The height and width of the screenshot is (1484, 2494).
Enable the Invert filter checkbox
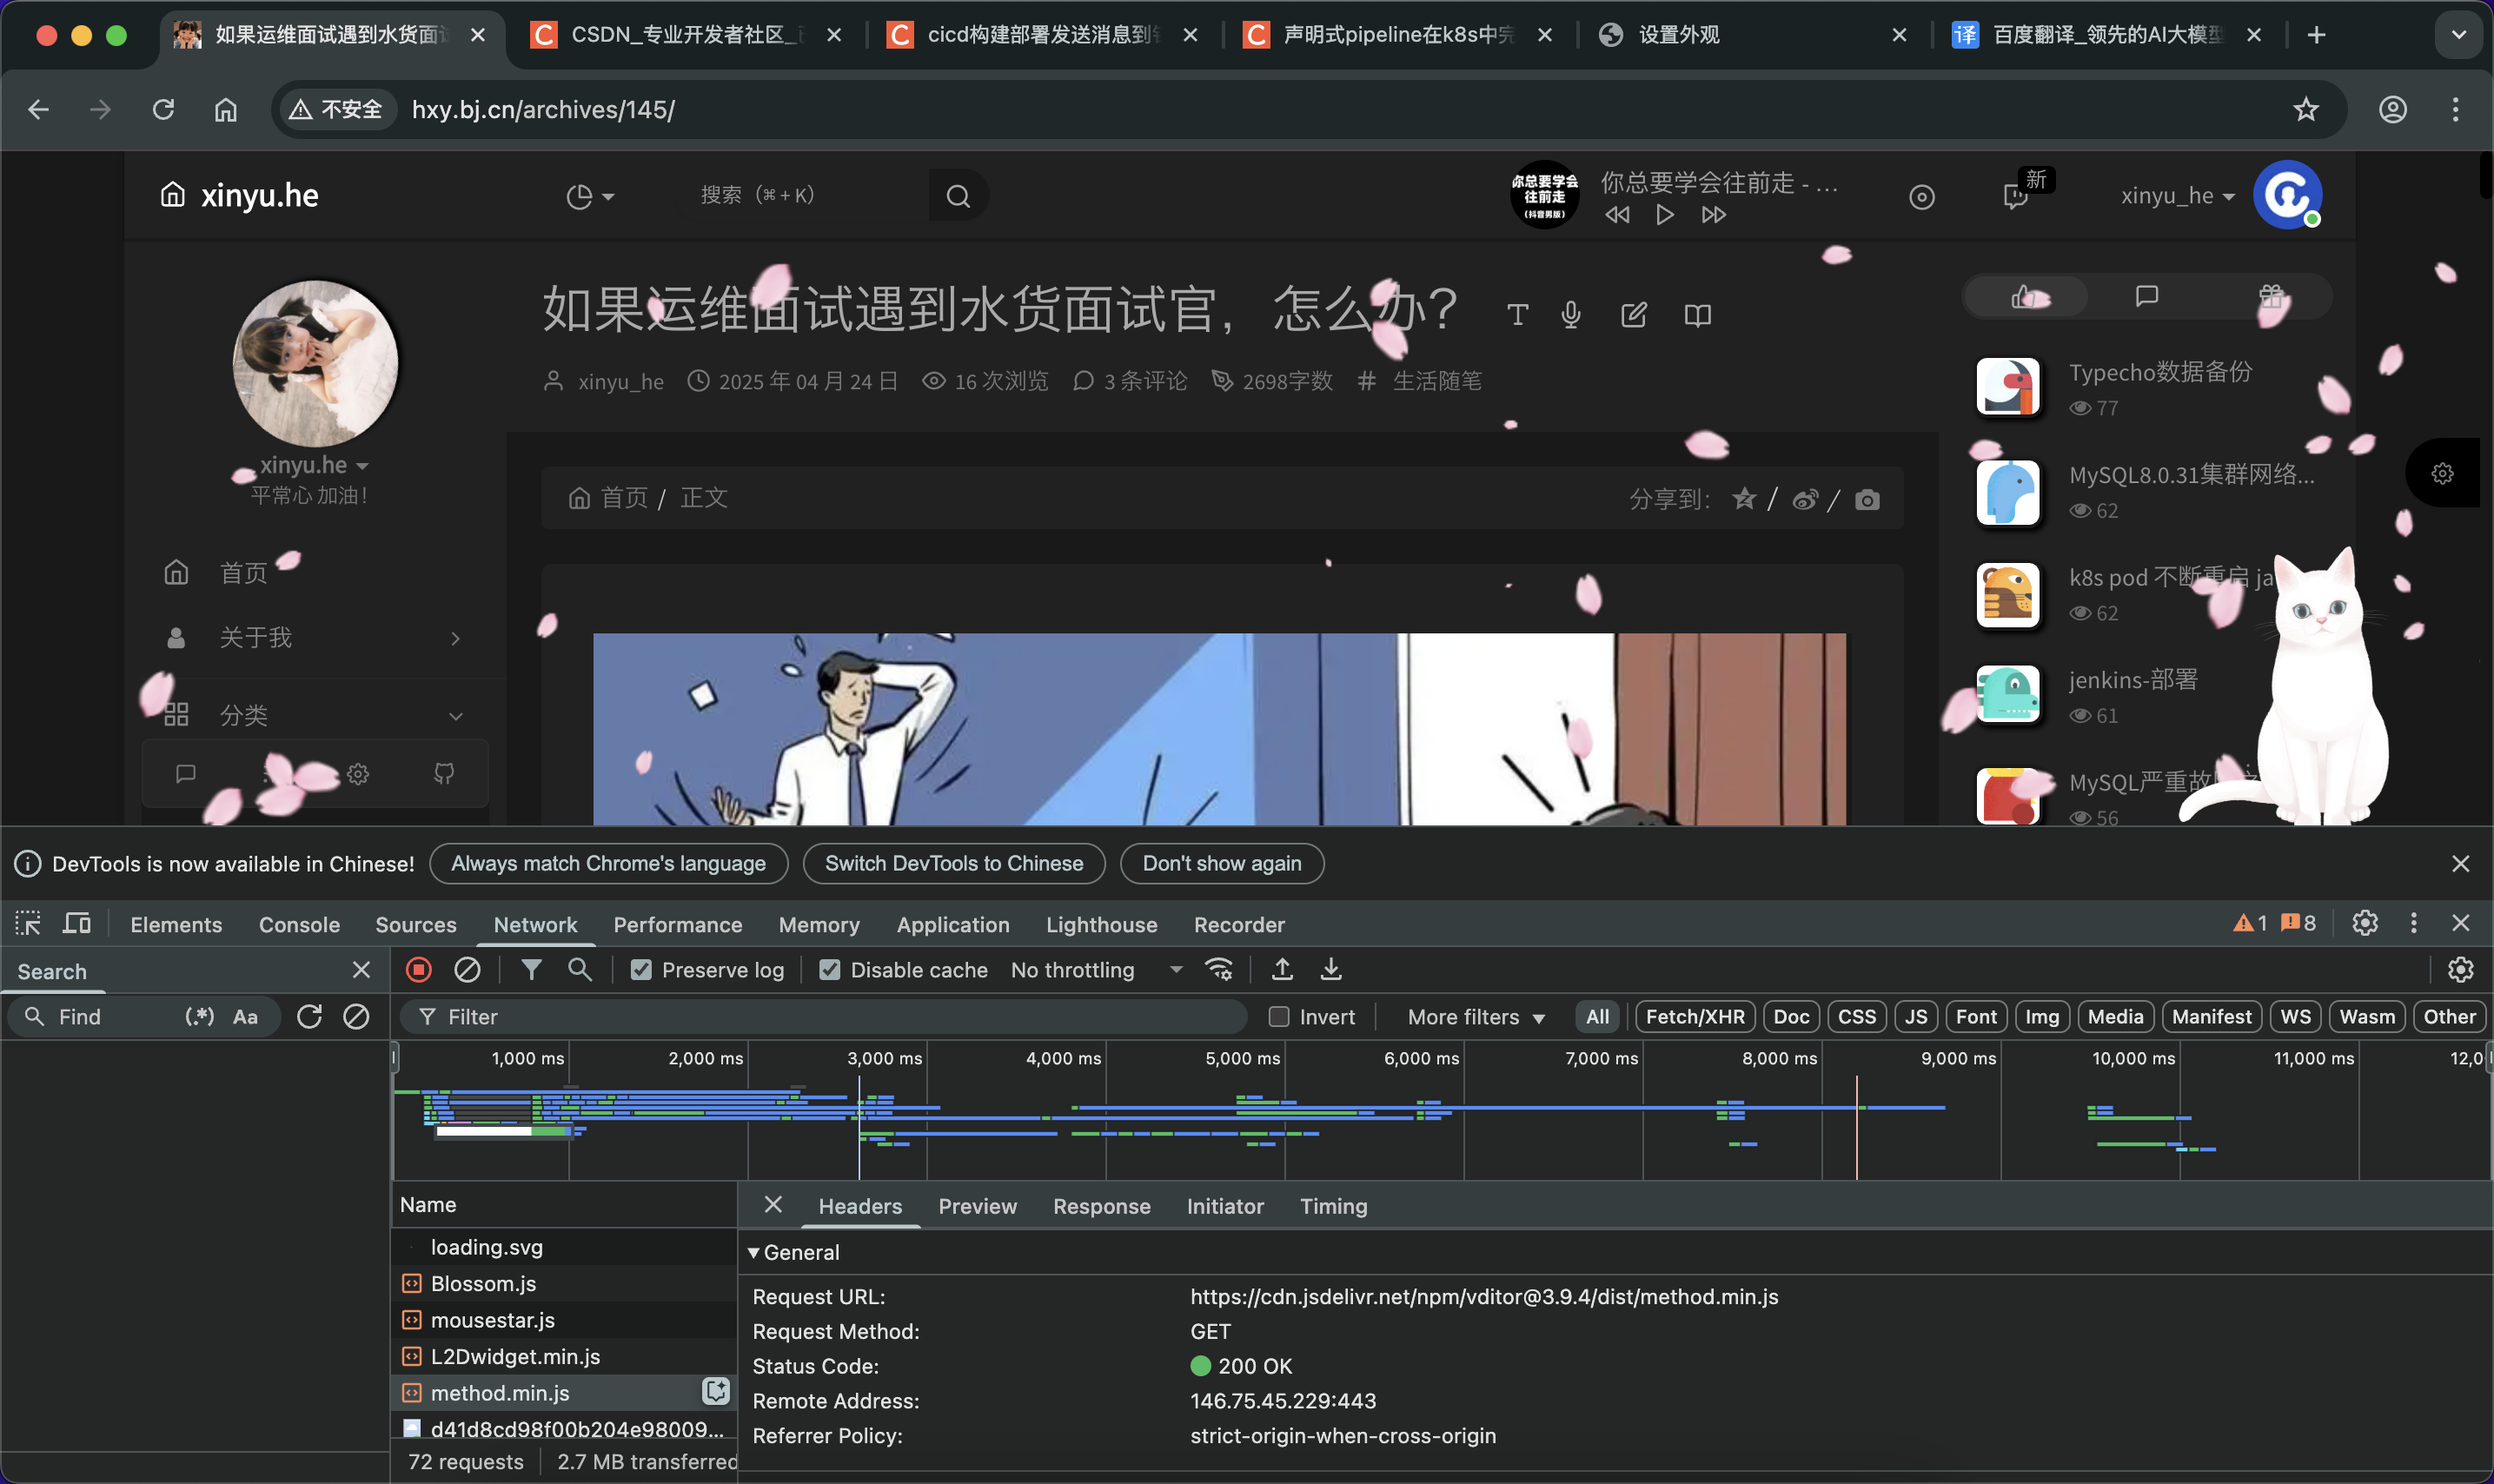pyautogui.click(x=1279, y=1017)
